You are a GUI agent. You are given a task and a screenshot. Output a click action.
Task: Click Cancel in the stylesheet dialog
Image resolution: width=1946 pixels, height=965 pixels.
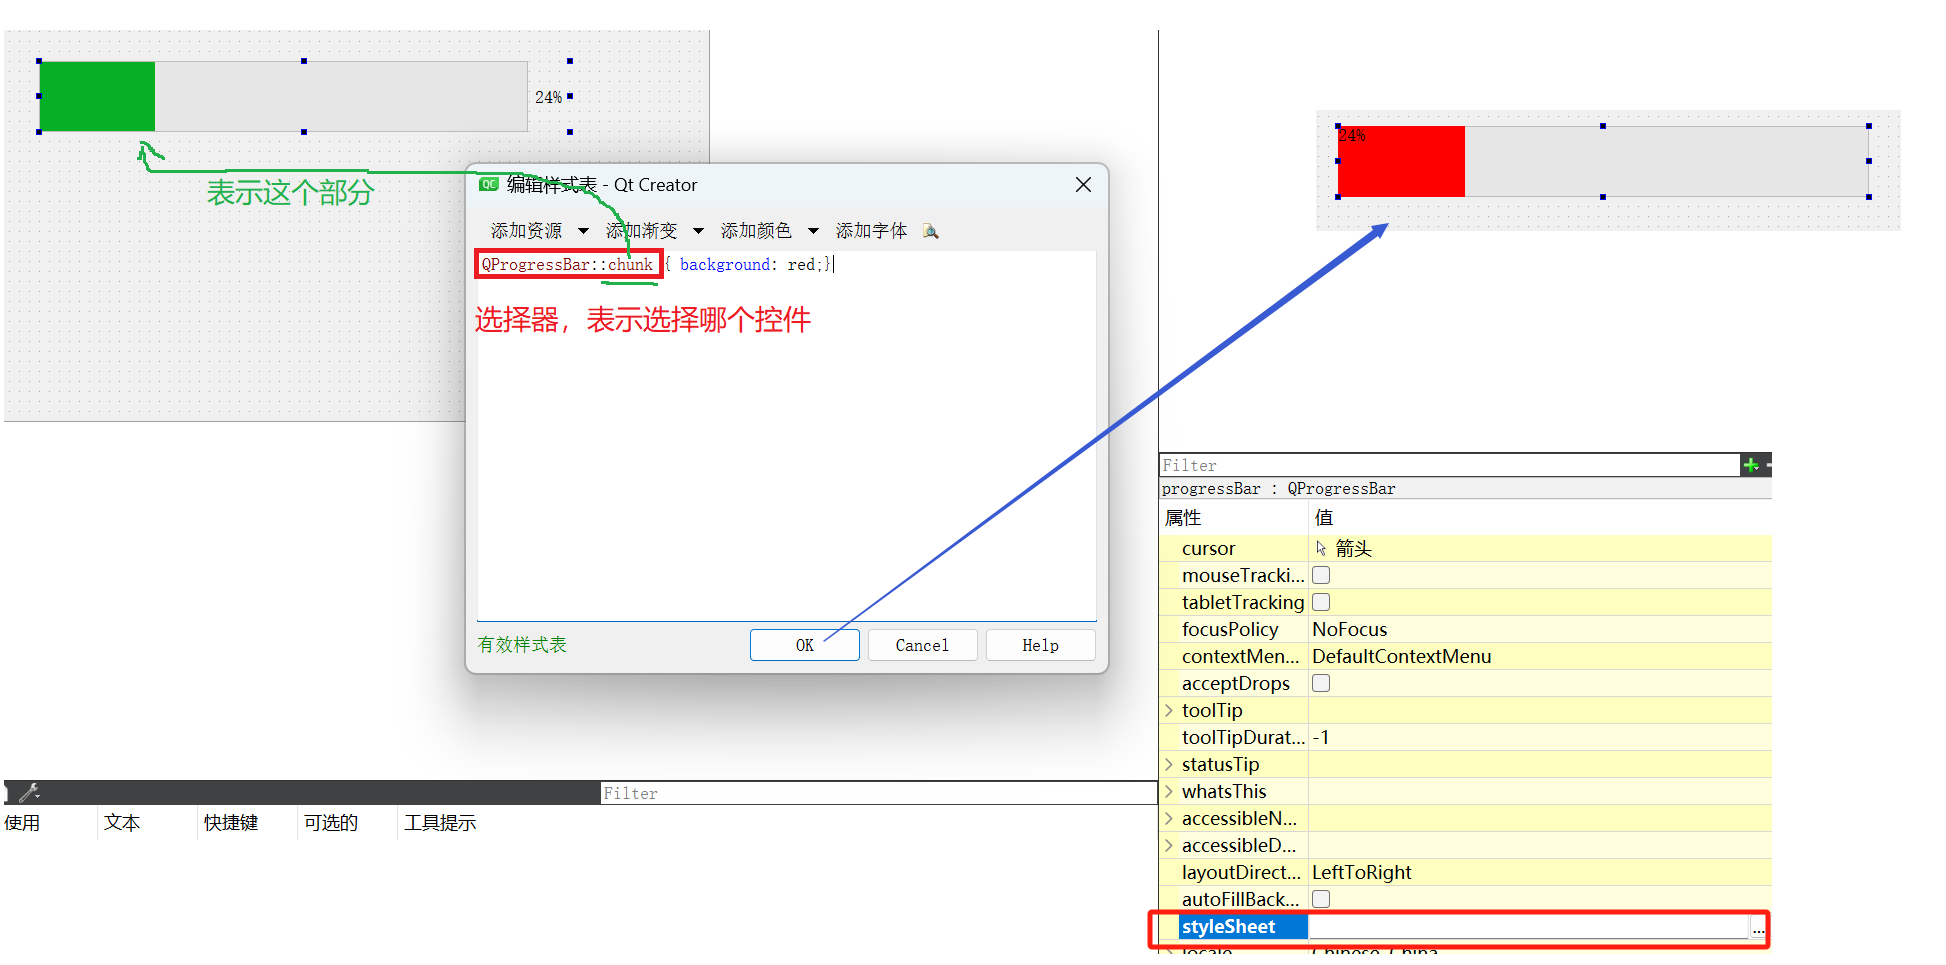(922, 645)
